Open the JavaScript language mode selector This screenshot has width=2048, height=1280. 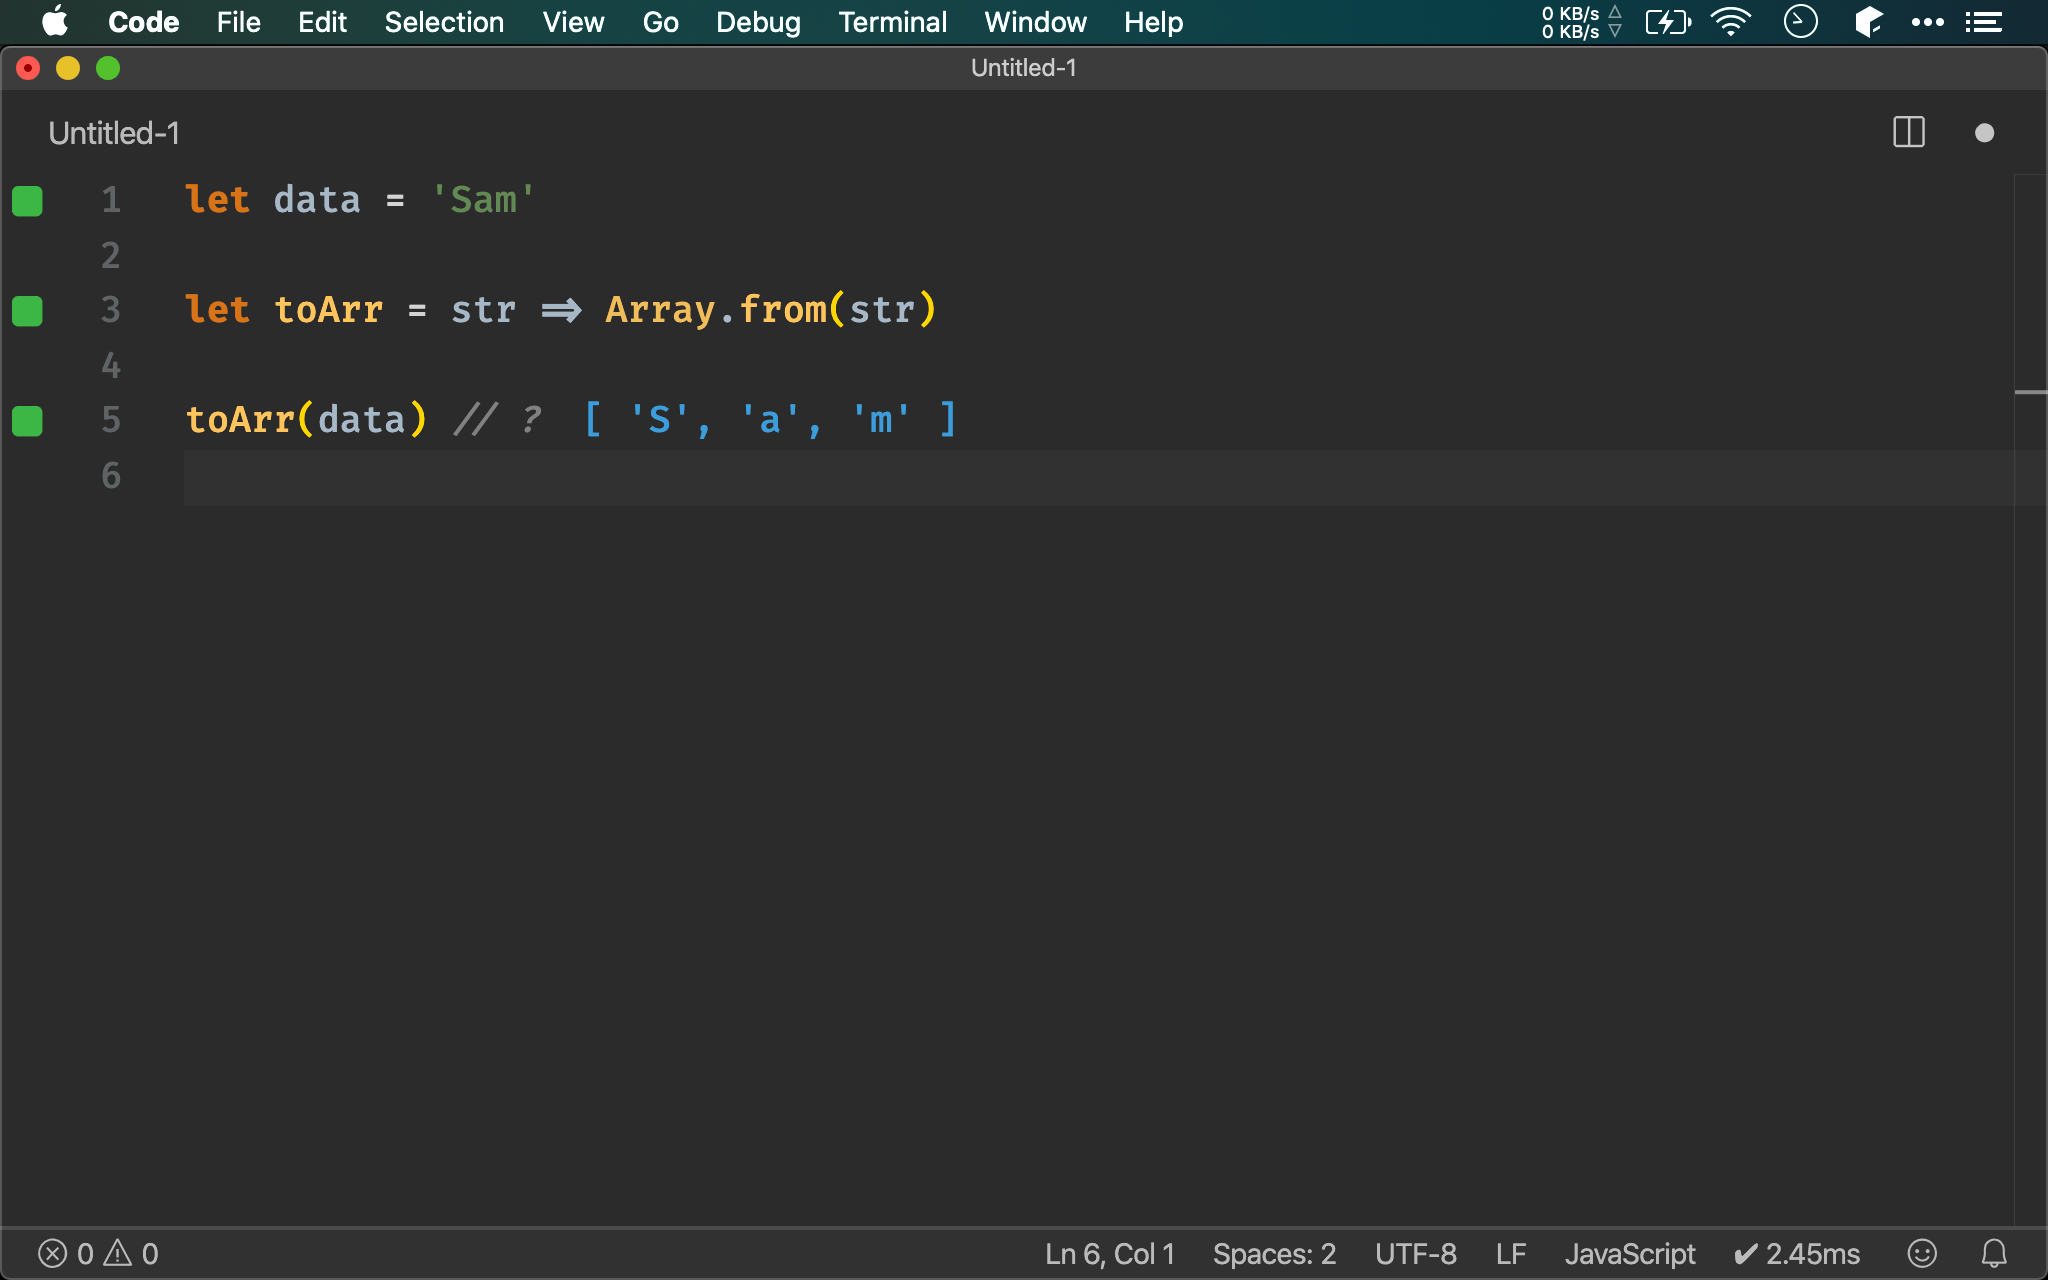(x=1629, y=1253)
